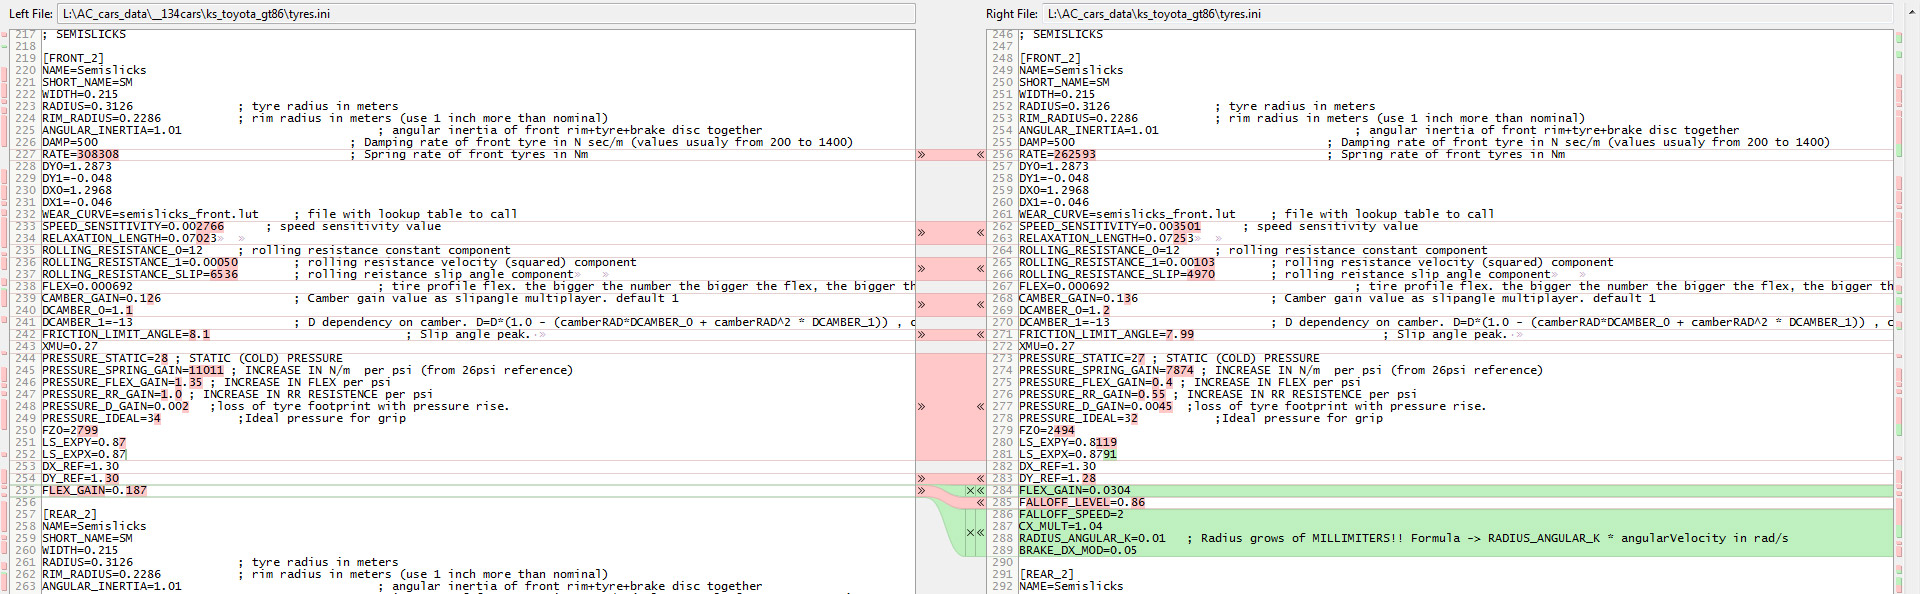Click the × delete icon on FLEX_GAIN row
The image size is (1920, 594).
point(970,491)
